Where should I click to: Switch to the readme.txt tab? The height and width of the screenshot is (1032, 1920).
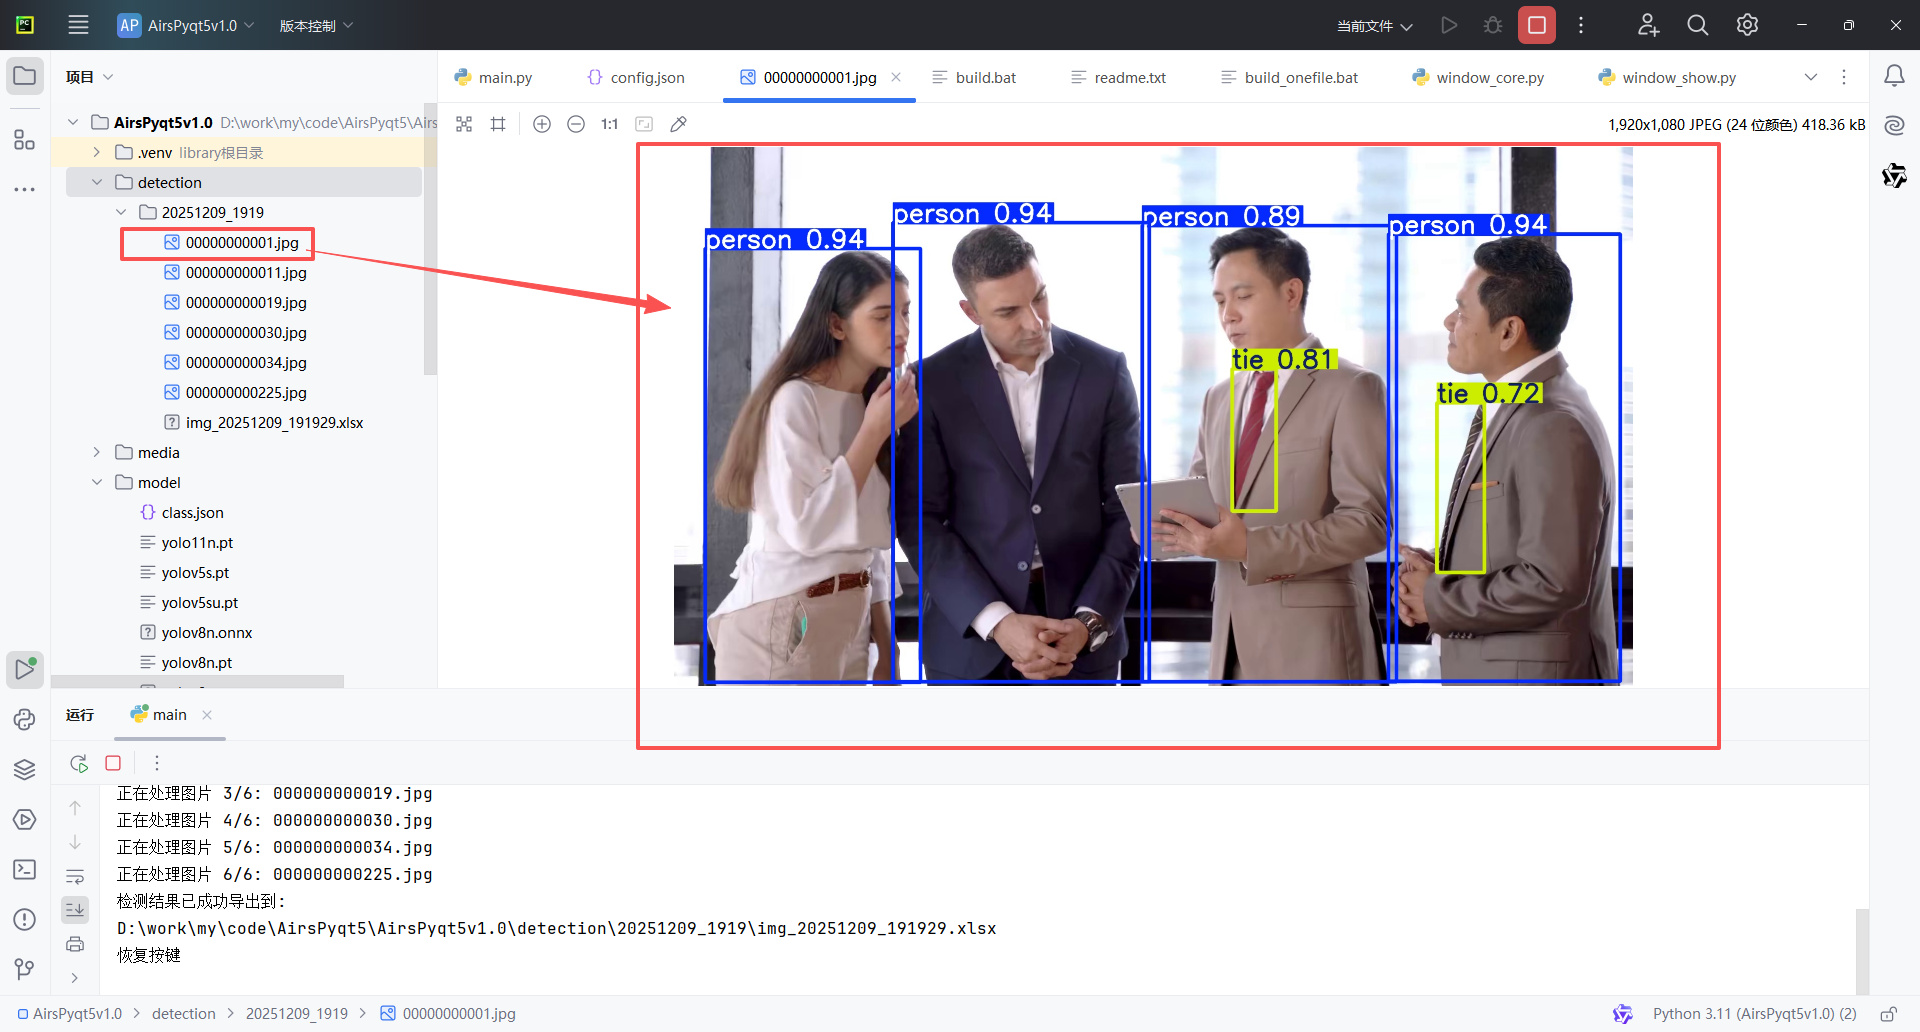[x=1118, y=77]
